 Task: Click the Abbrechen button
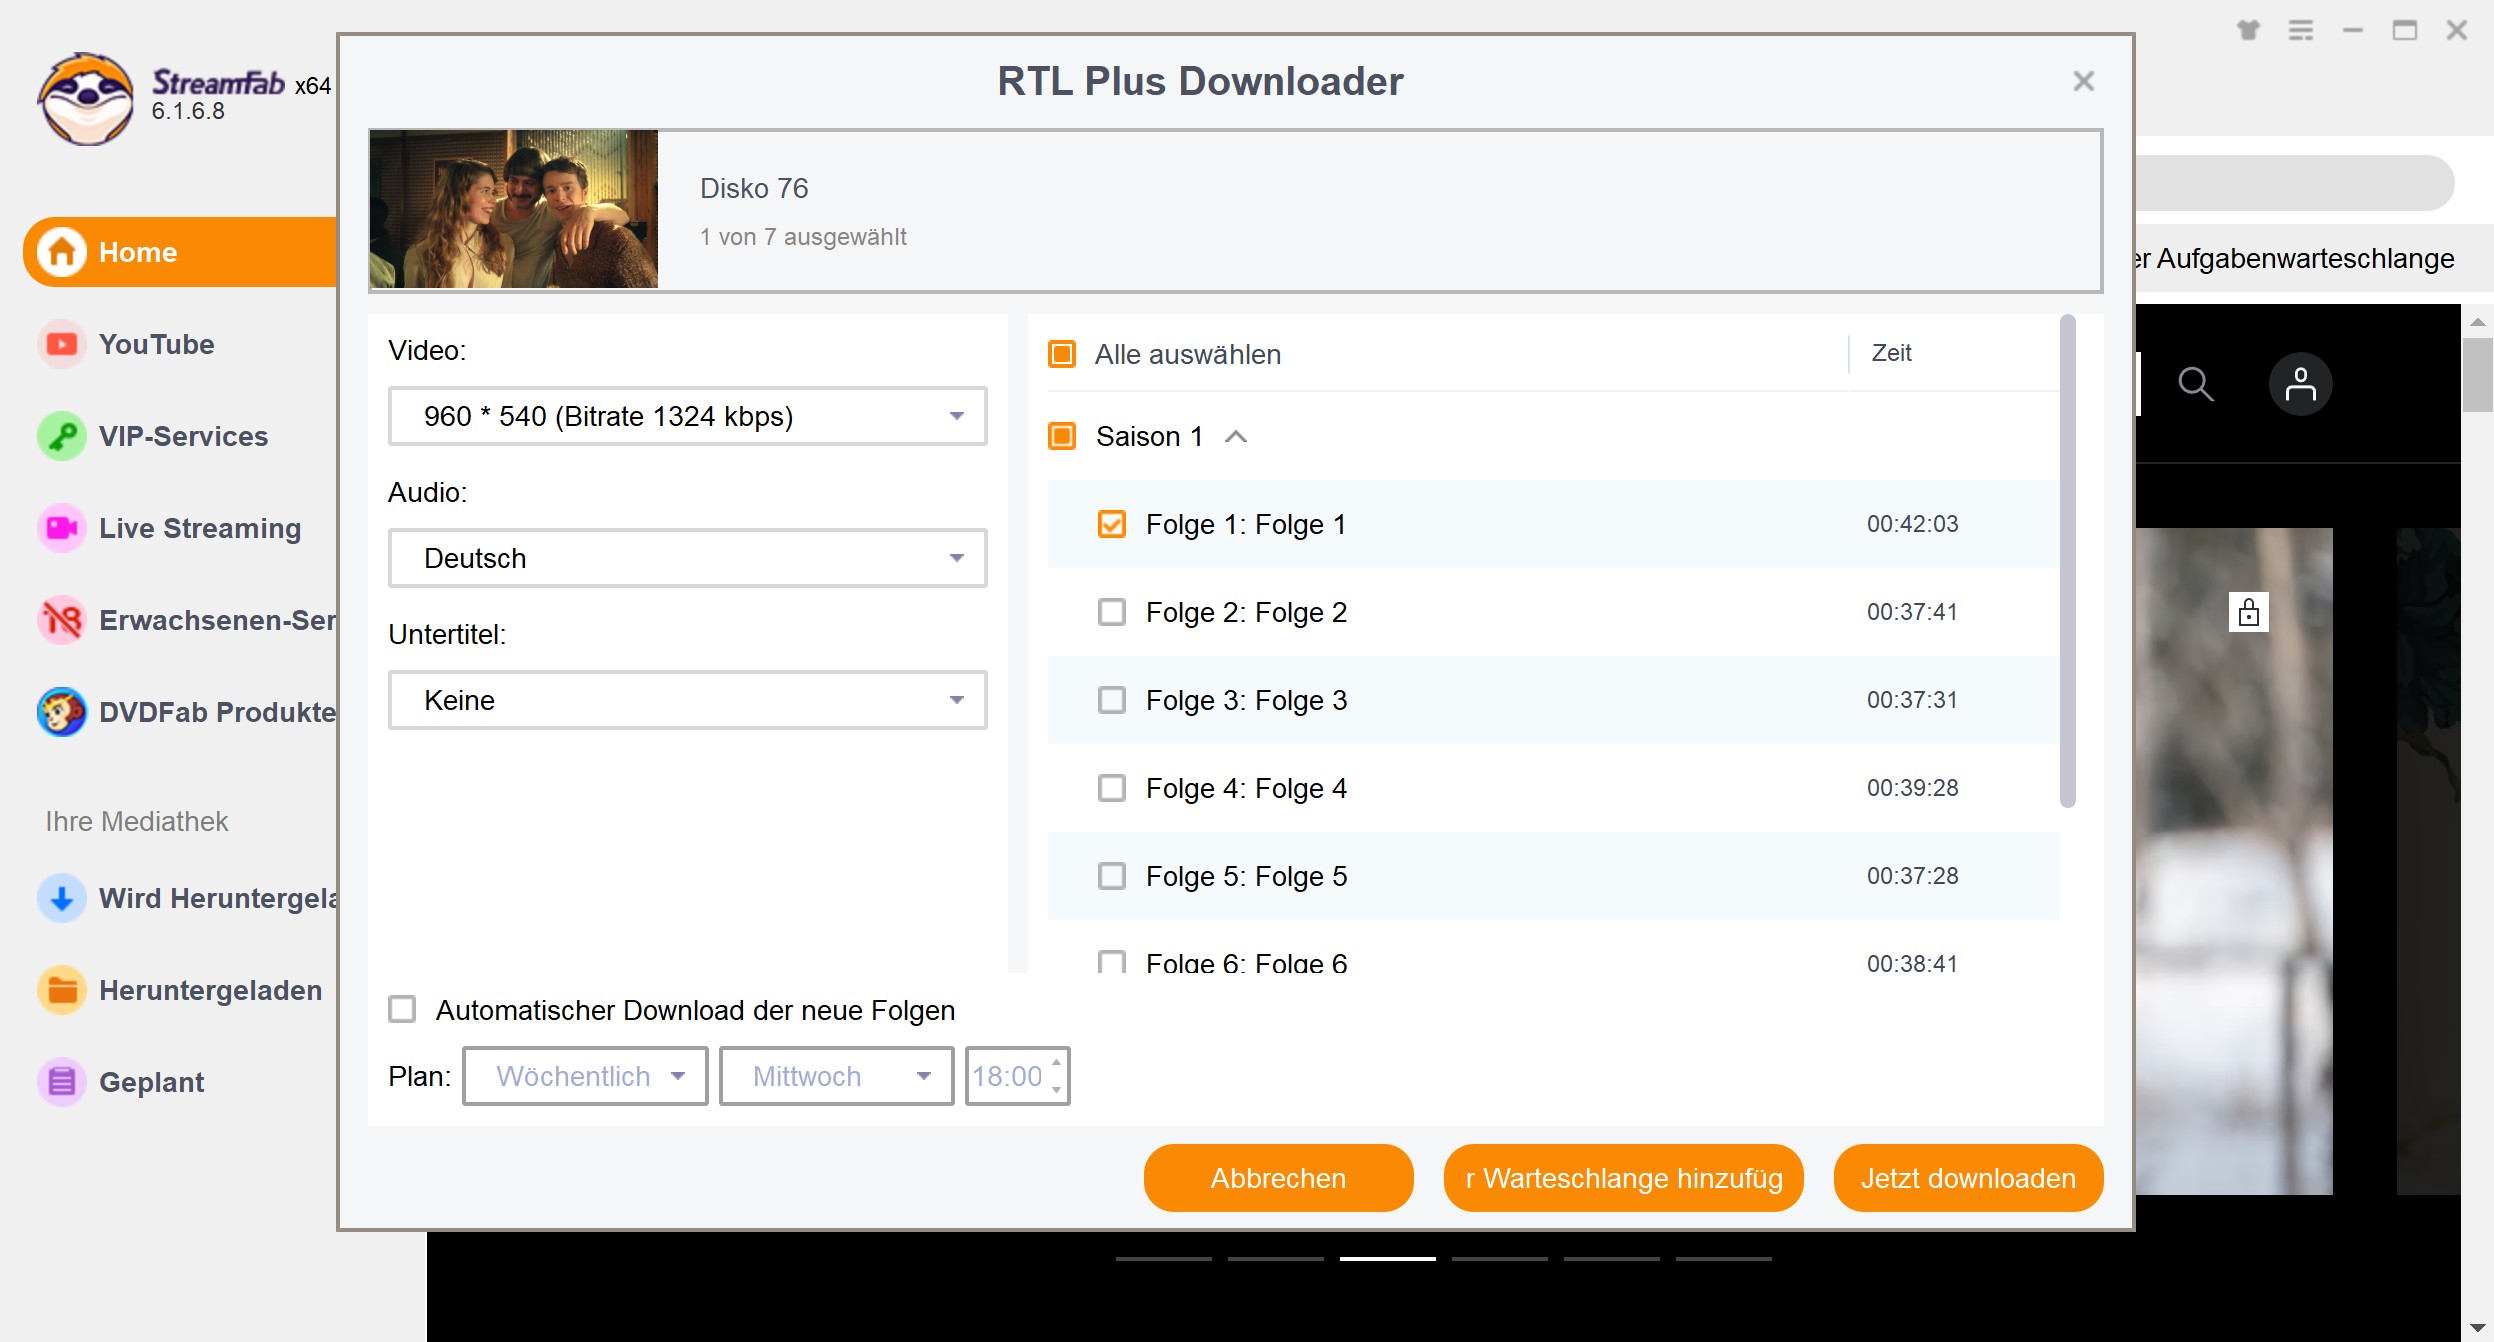click(1278, 1178)
